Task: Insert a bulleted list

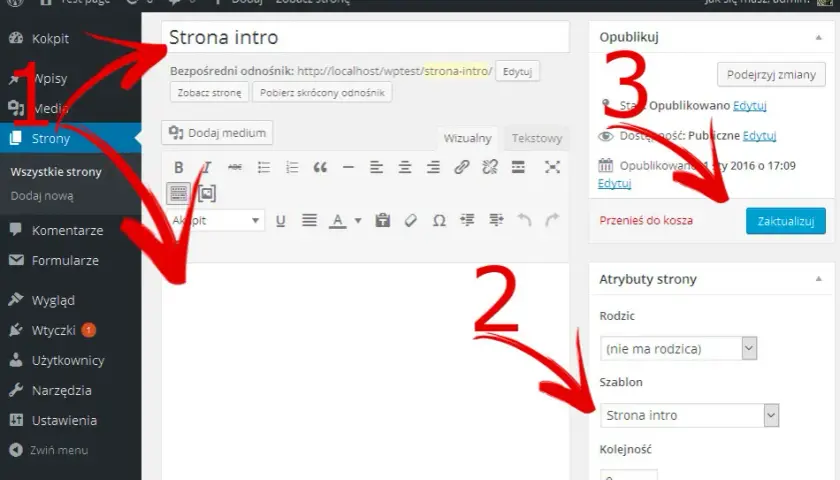Action: click(x=264, y=167)
